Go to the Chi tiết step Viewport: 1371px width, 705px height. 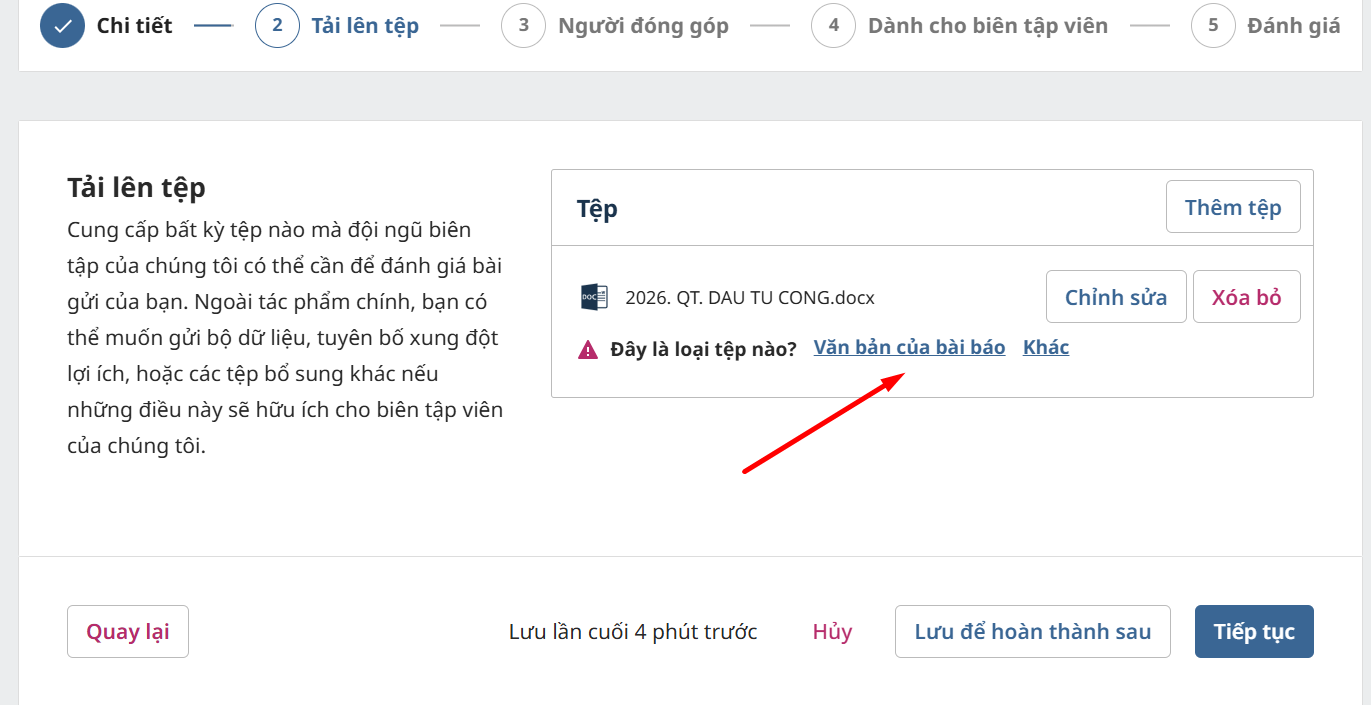(134, 26)
